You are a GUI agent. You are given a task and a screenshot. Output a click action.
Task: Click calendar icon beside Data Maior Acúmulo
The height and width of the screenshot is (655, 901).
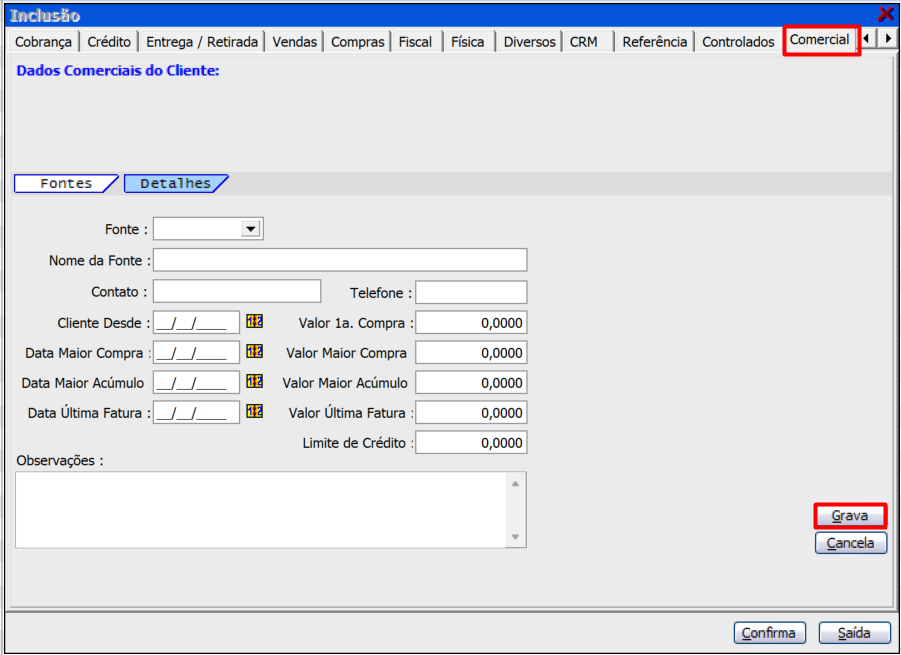(254, 382)
